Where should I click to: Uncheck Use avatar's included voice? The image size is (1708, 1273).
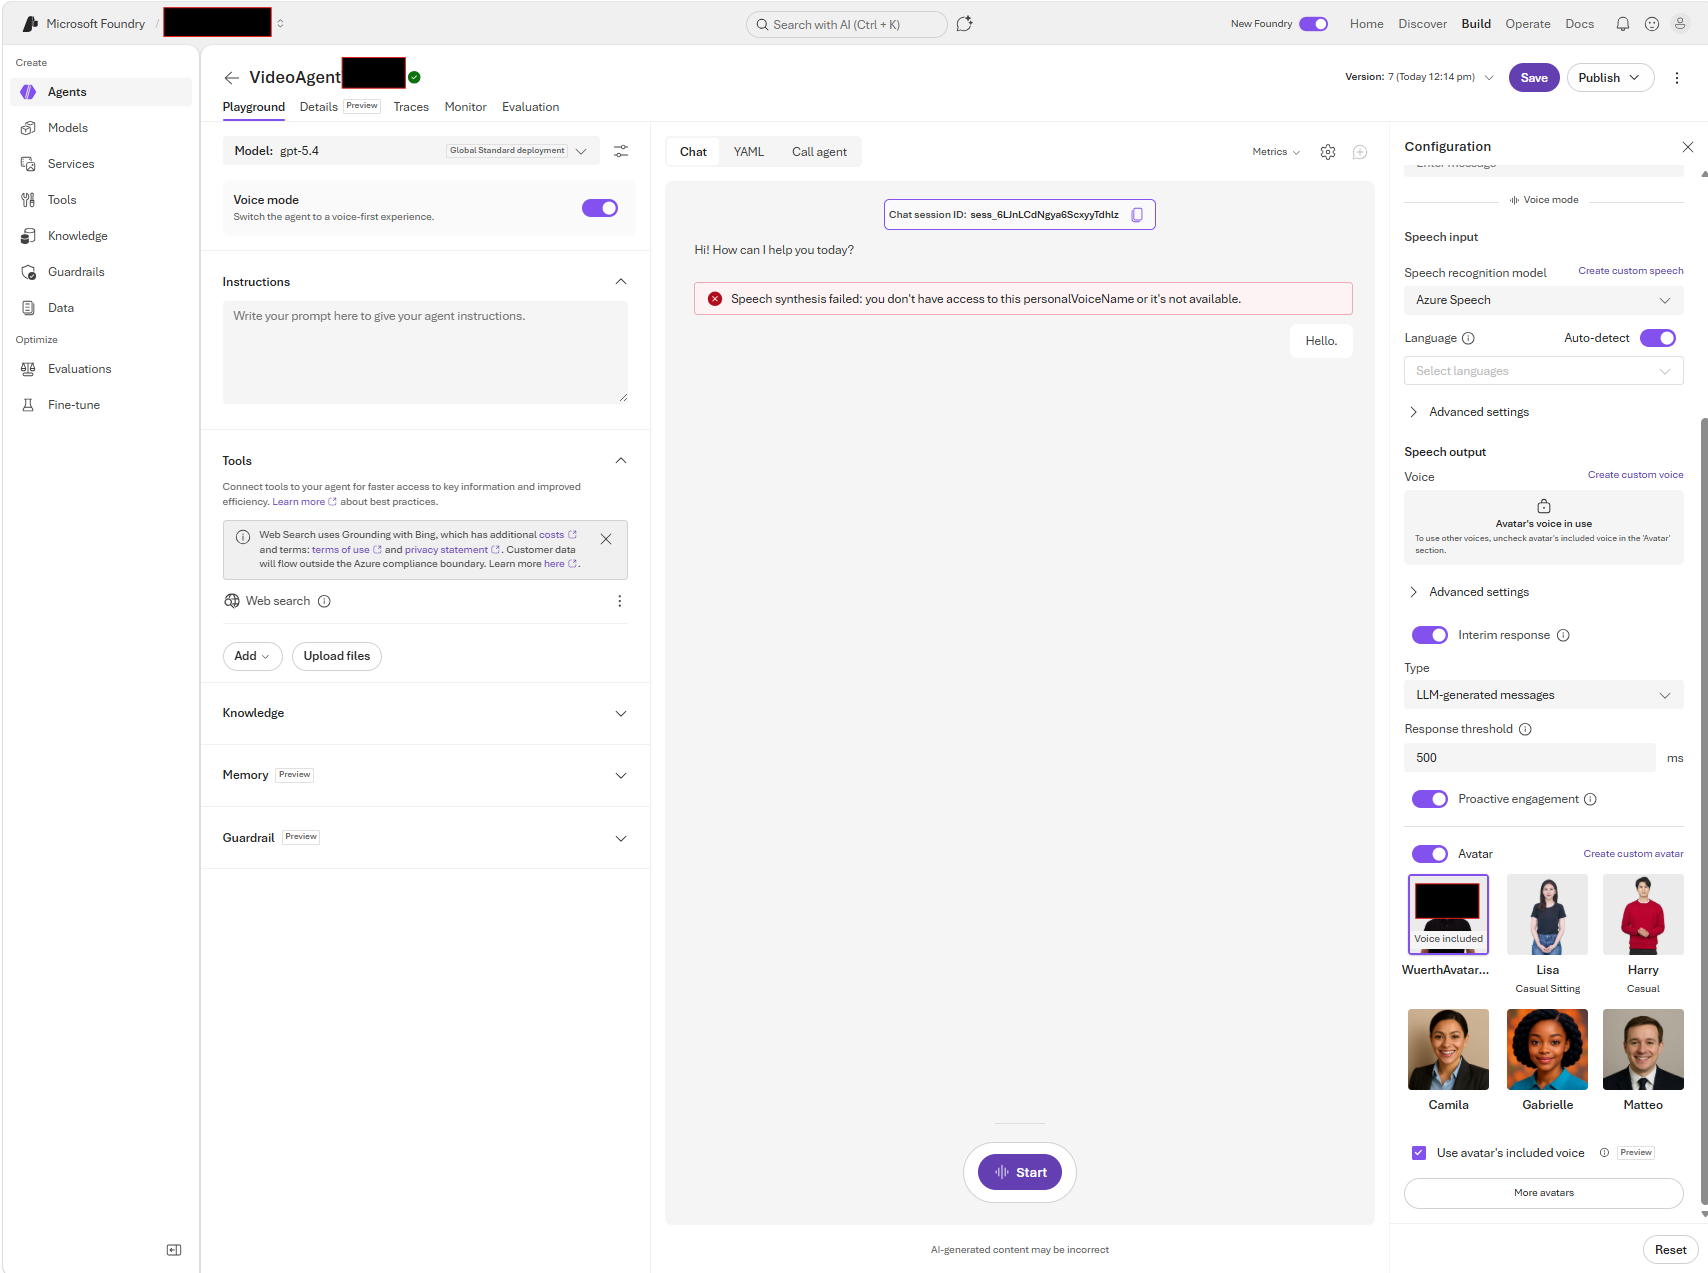[1419, 1153]
